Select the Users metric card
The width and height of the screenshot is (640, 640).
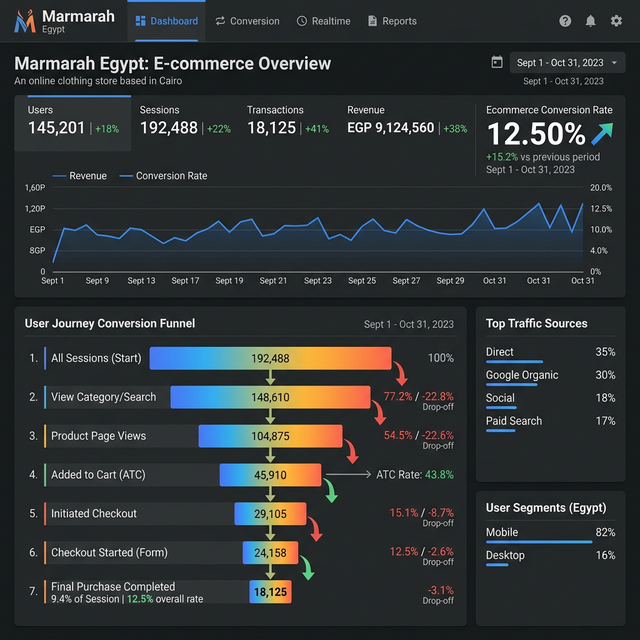coord(73,122)
